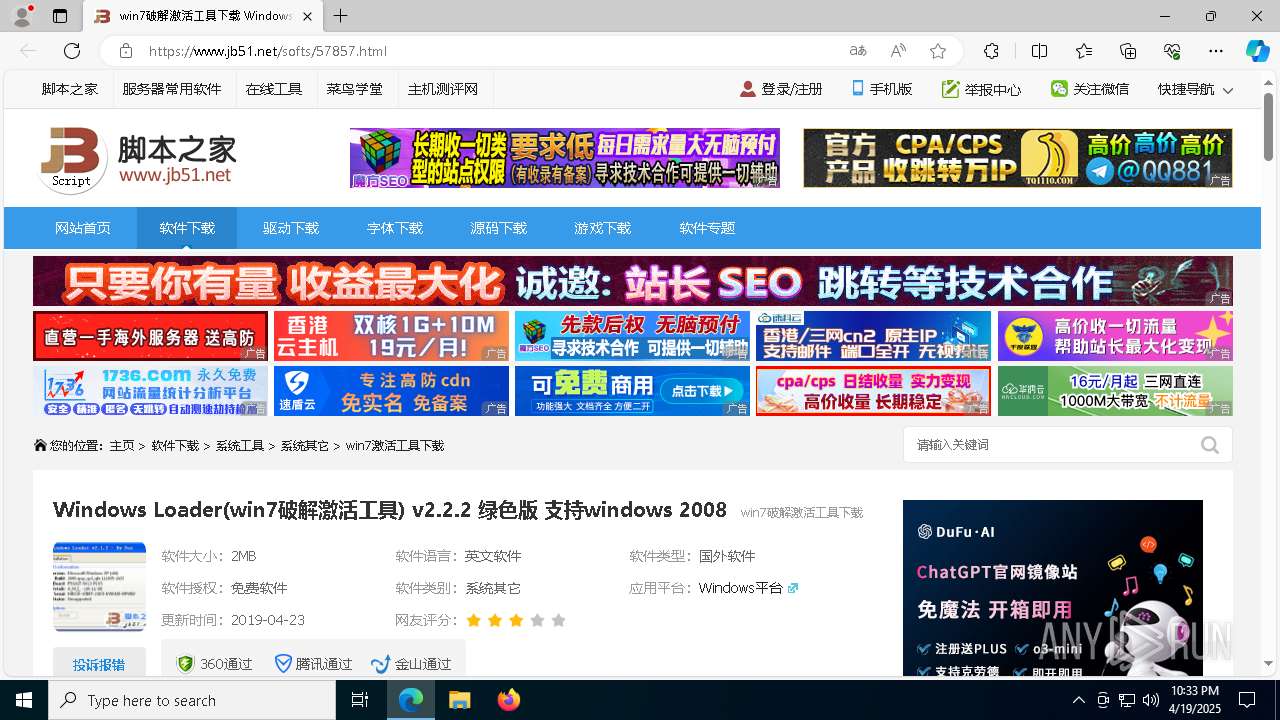This screenshot has width=1280, height=720.
Task: Click the keyword search input box
Action: pyautogui.click(x=1050, y=445)
